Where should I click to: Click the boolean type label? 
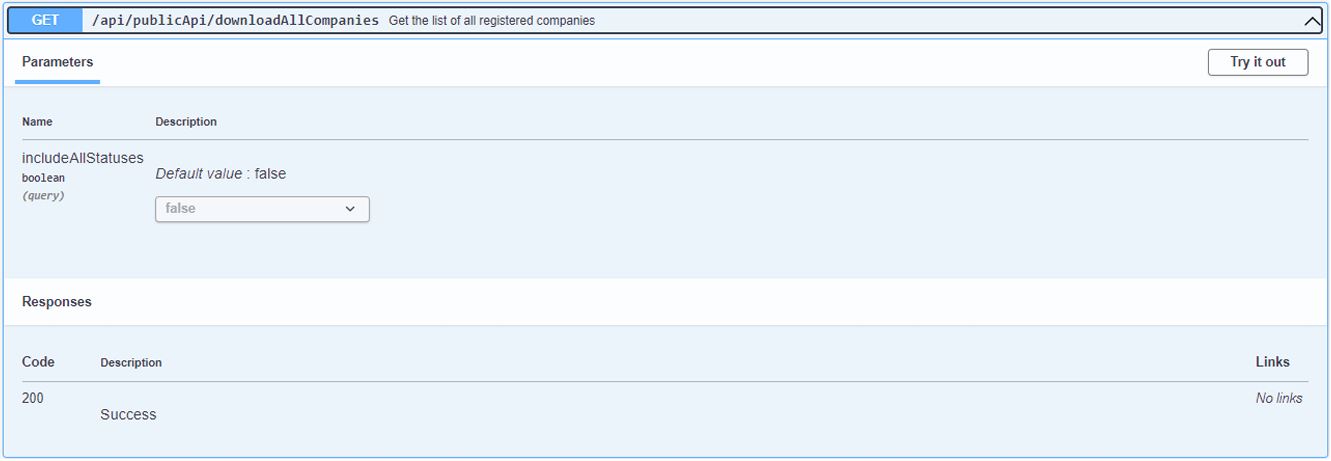pyautogui.click(x=43, y=178)
